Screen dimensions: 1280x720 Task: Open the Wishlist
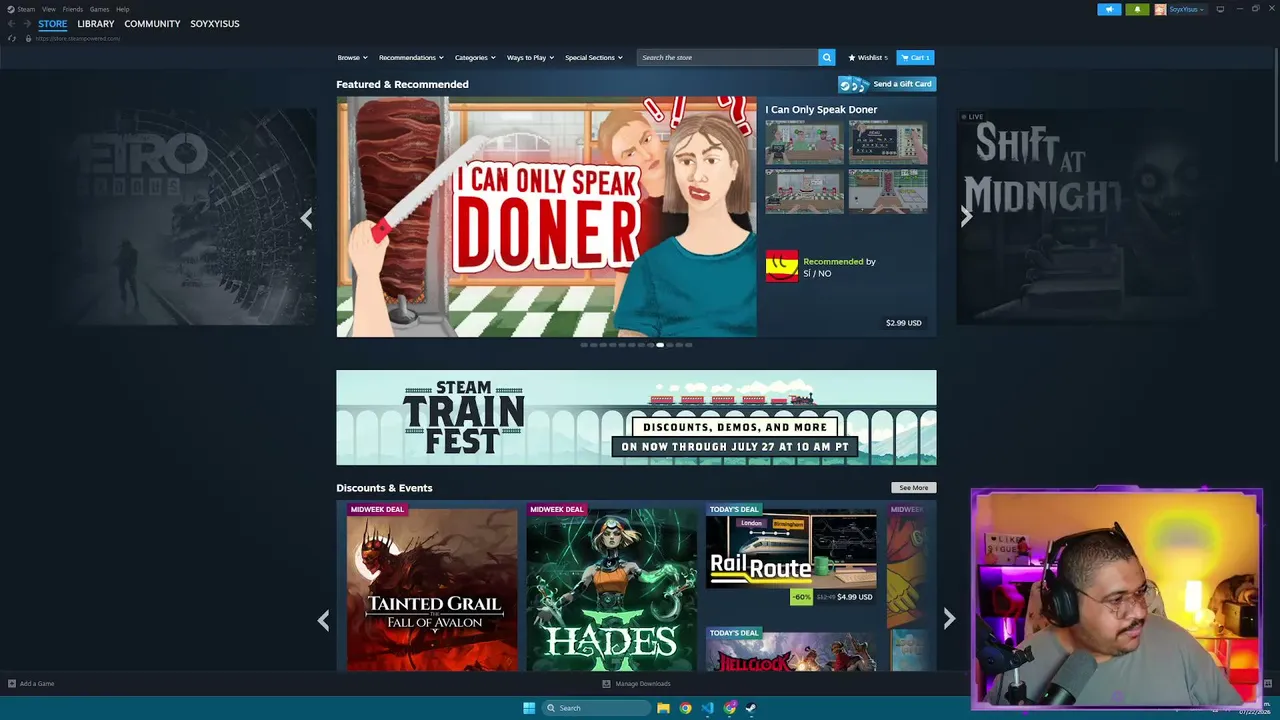click(x=868, y=58)
